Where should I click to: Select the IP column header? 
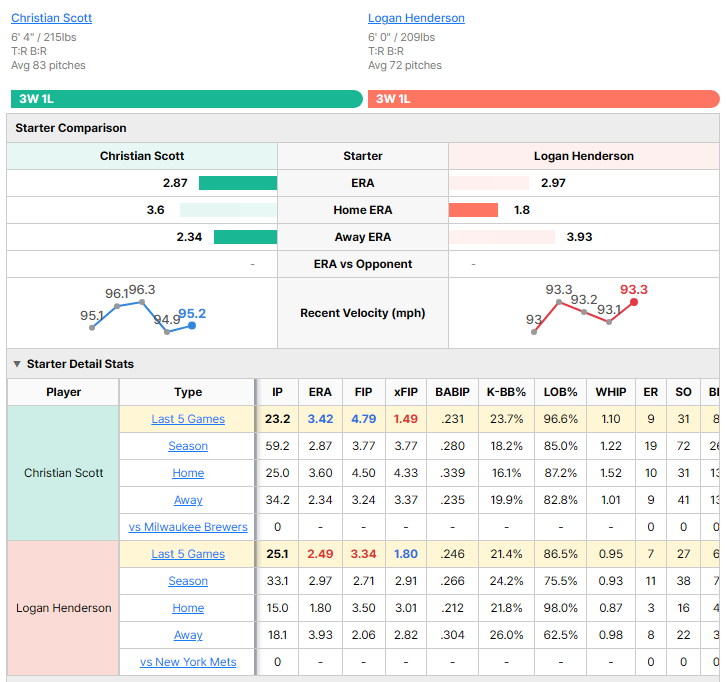(x=277, y=392)
